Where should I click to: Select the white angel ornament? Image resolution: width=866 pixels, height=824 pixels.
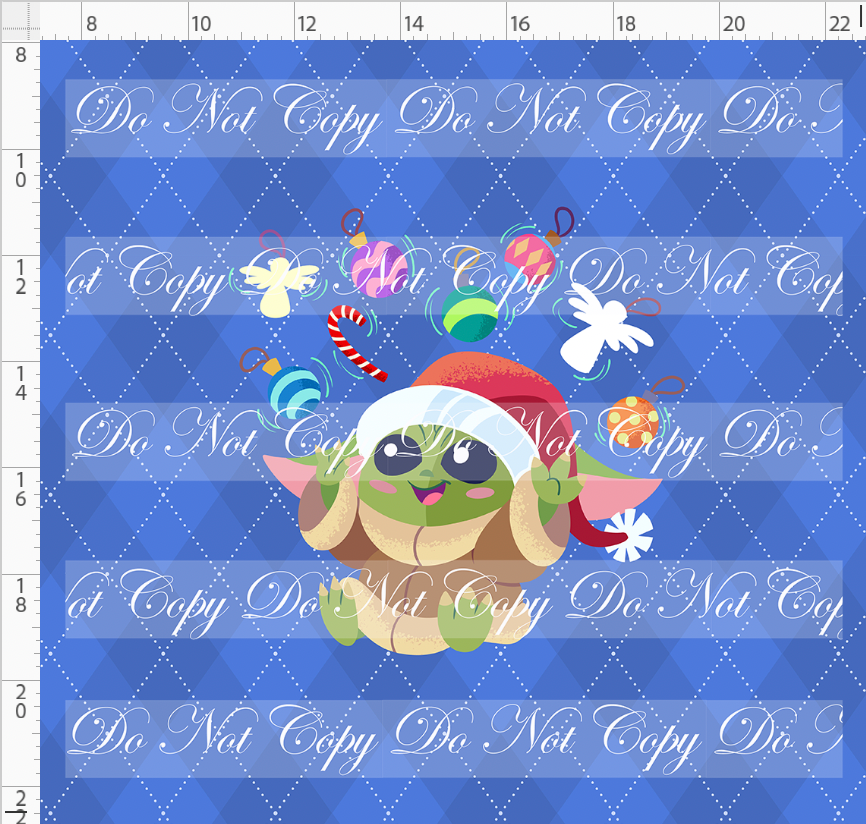point(603,327)
